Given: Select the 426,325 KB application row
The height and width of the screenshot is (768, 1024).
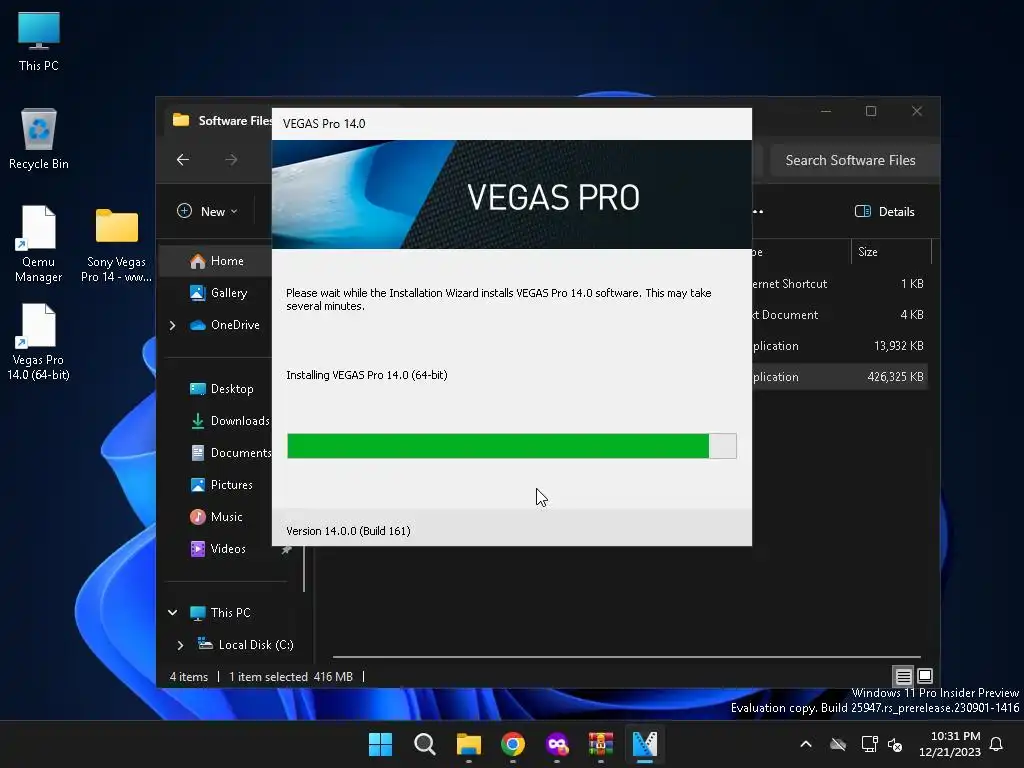Looking at the screenshot, I should pos(839,377).
